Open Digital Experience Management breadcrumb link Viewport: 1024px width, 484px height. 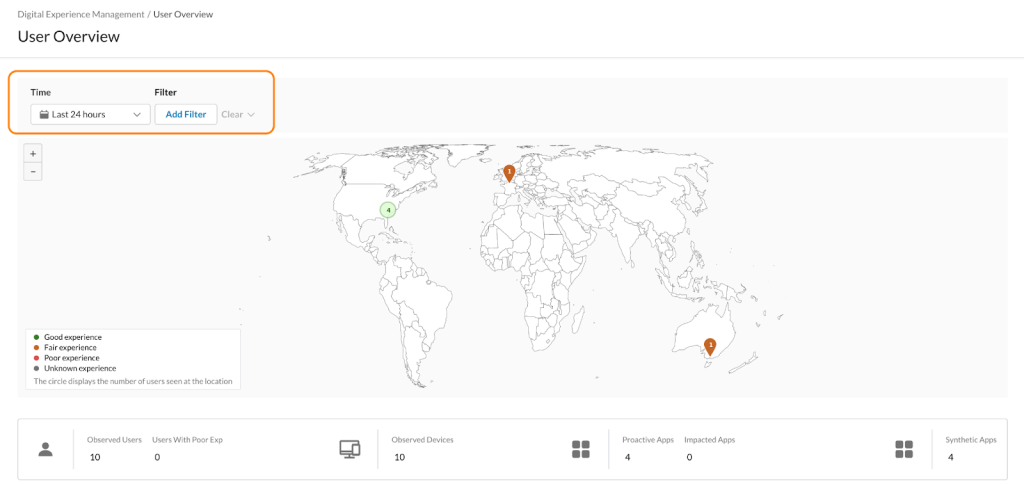80,14
